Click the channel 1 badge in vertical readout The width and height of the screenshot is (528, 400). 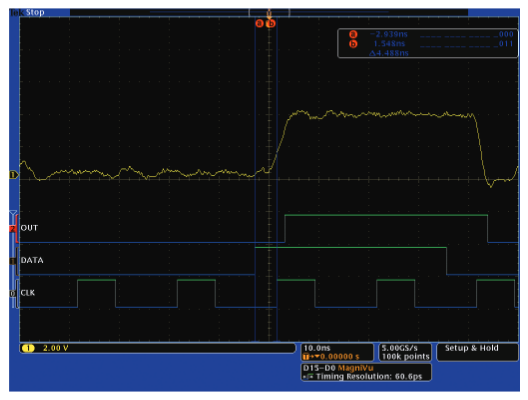[x=28, y=348]
